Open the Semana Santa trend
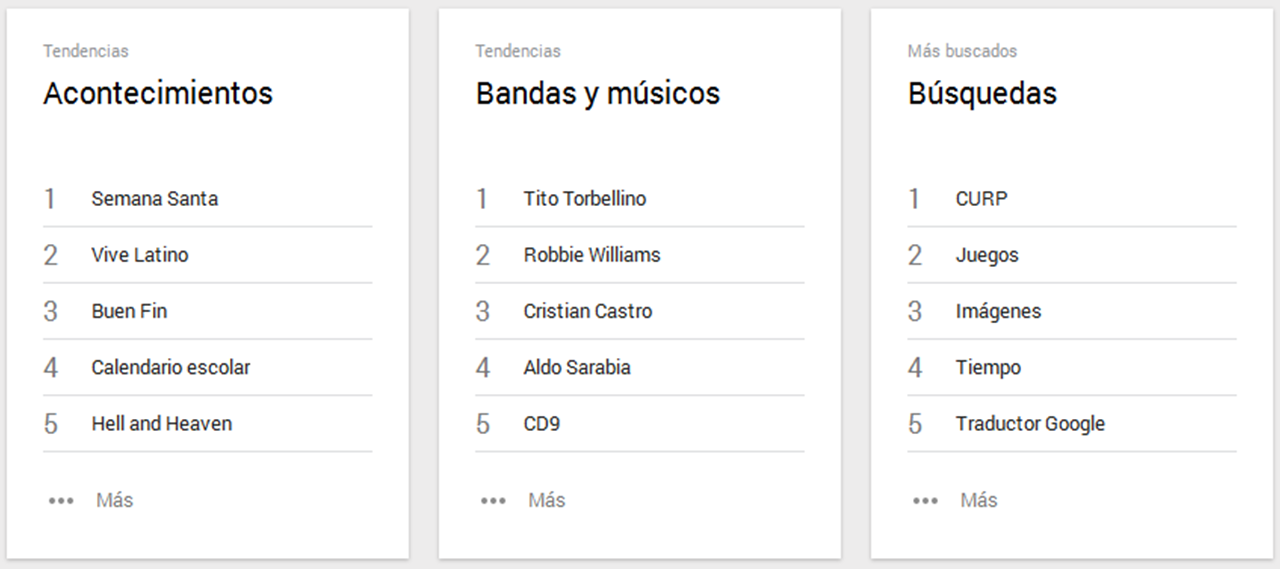The height and width of the screenshot is (569, 1280). pyautogui.click(x=154, y=199)
